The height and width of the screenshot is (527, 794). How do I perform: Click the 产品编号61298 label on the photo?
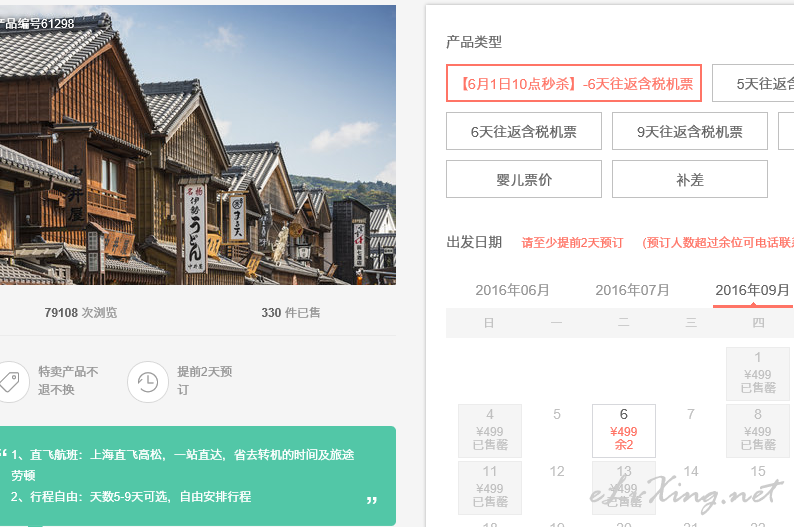37,23
